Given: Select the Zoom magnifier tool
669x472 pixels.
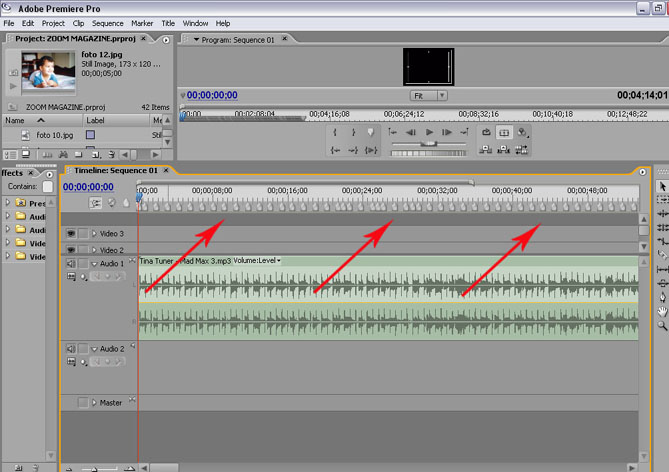Looking at the screenshot, I should [661, 325].
